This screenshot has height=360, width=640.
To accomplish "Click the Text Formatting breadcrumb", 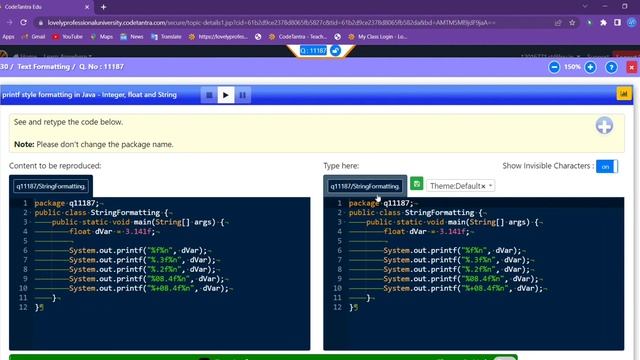I will click(43, 67).
